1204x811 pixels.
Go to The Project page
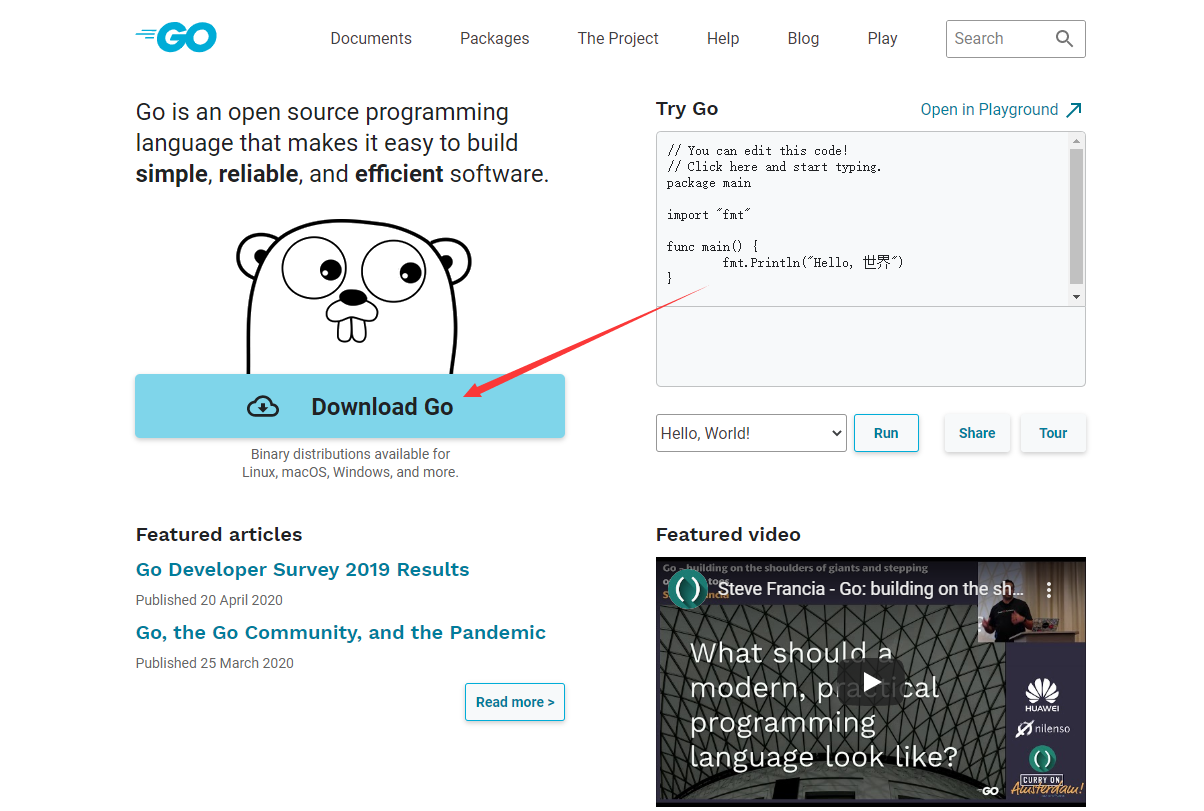tap(618, 39)
